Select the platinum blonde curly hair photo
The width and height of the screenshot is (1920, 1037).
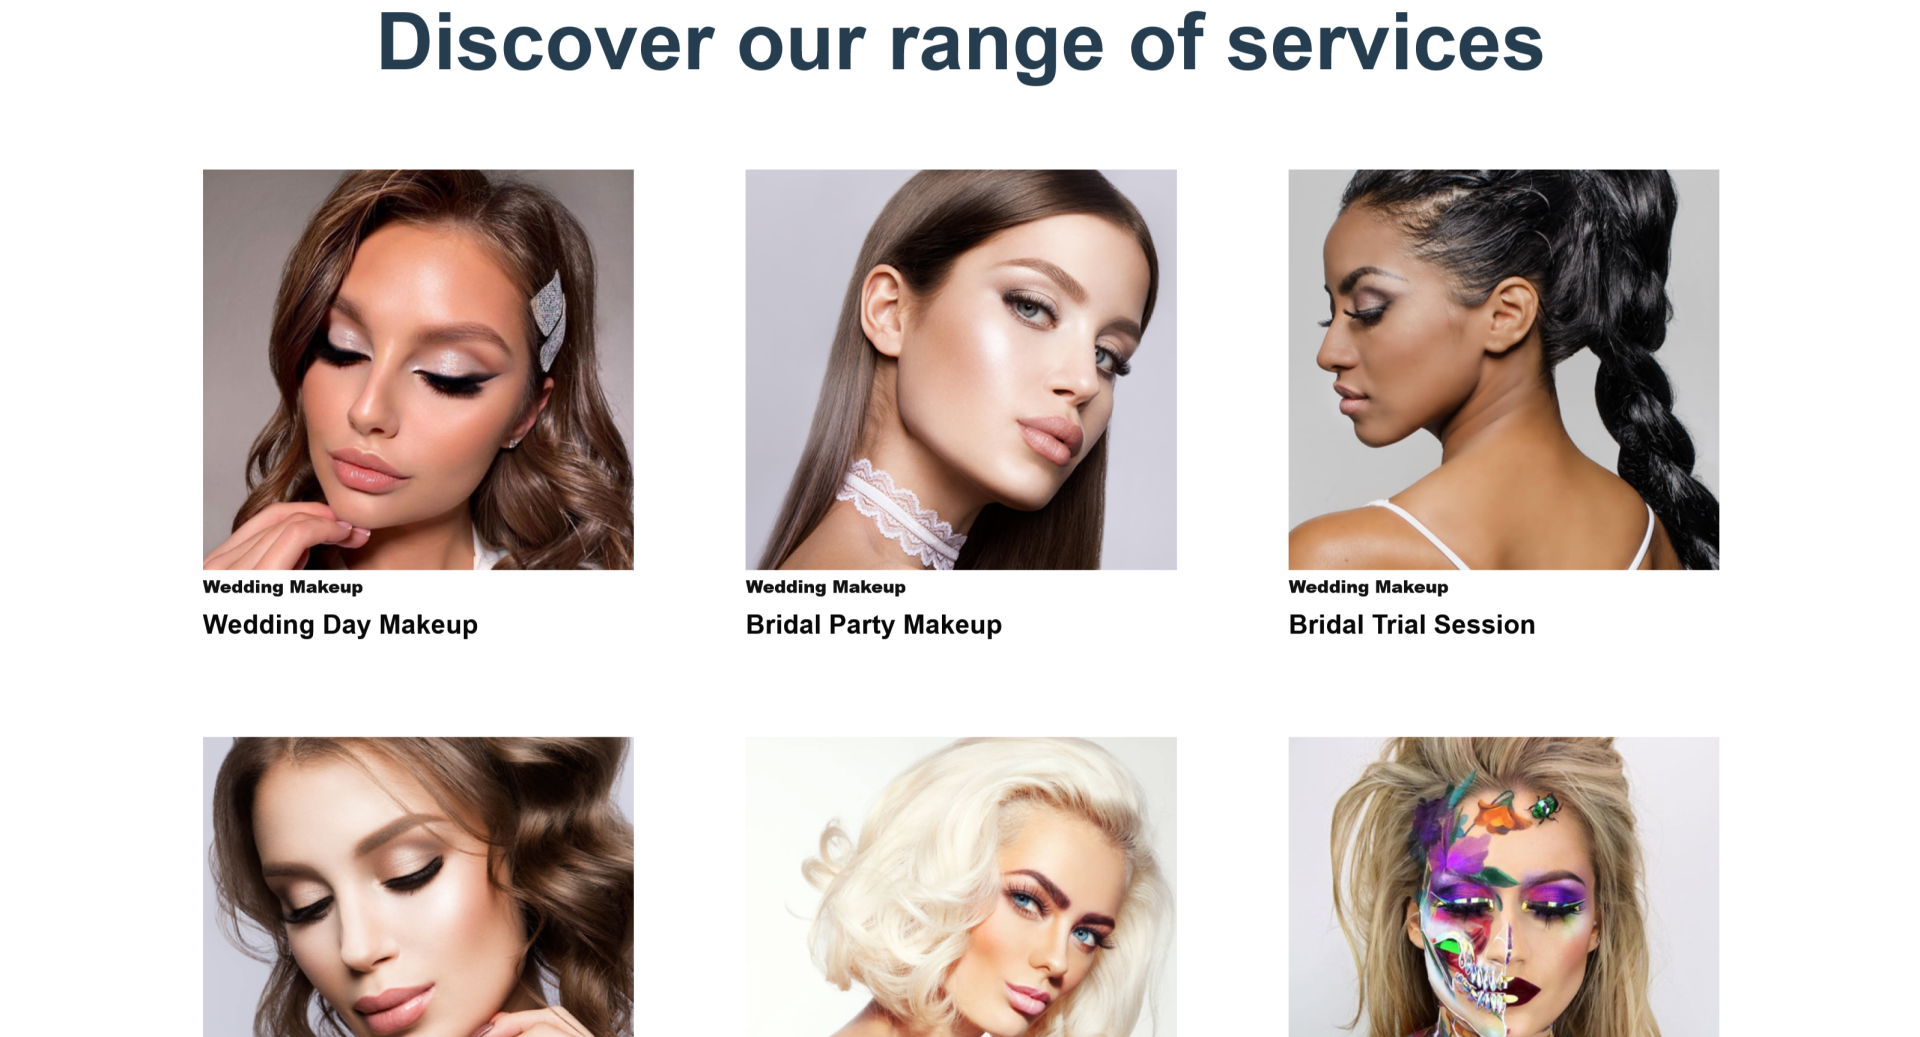tap(961, 887)
